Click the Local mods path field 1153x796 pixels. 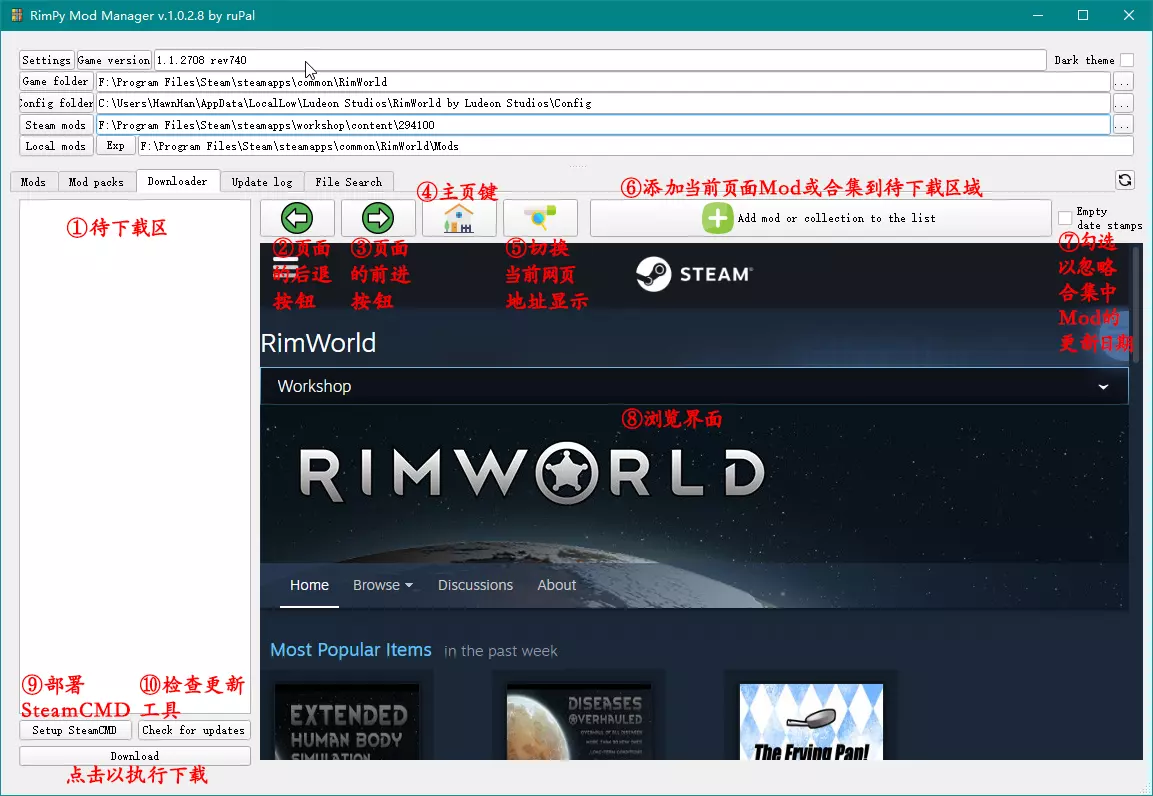[x=635, y=146]
